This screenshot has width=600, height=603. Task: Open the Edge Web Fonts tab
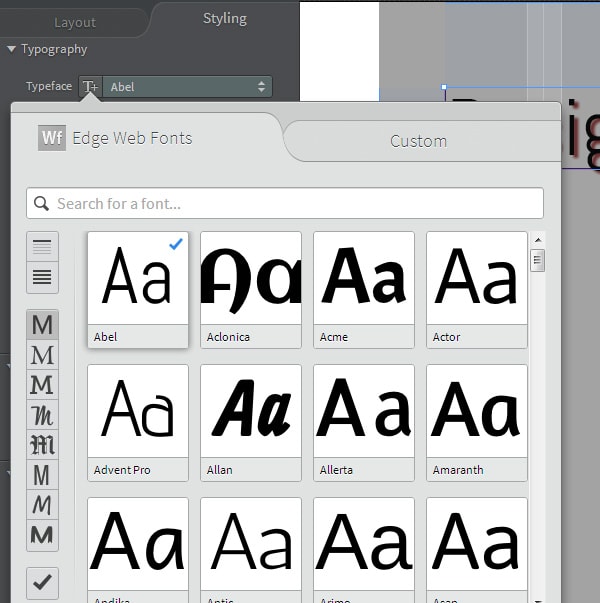click(147, 138)
